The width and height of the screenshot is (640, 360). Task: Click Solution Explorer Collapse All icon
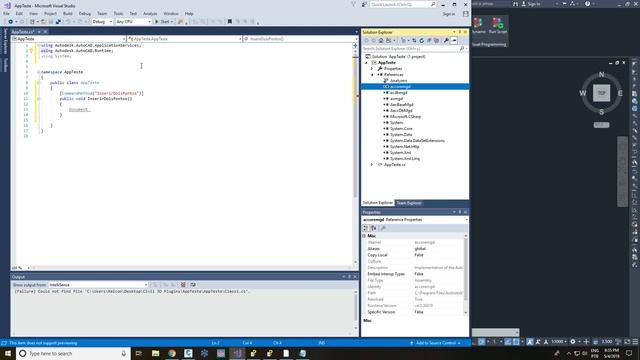(429, 40)
